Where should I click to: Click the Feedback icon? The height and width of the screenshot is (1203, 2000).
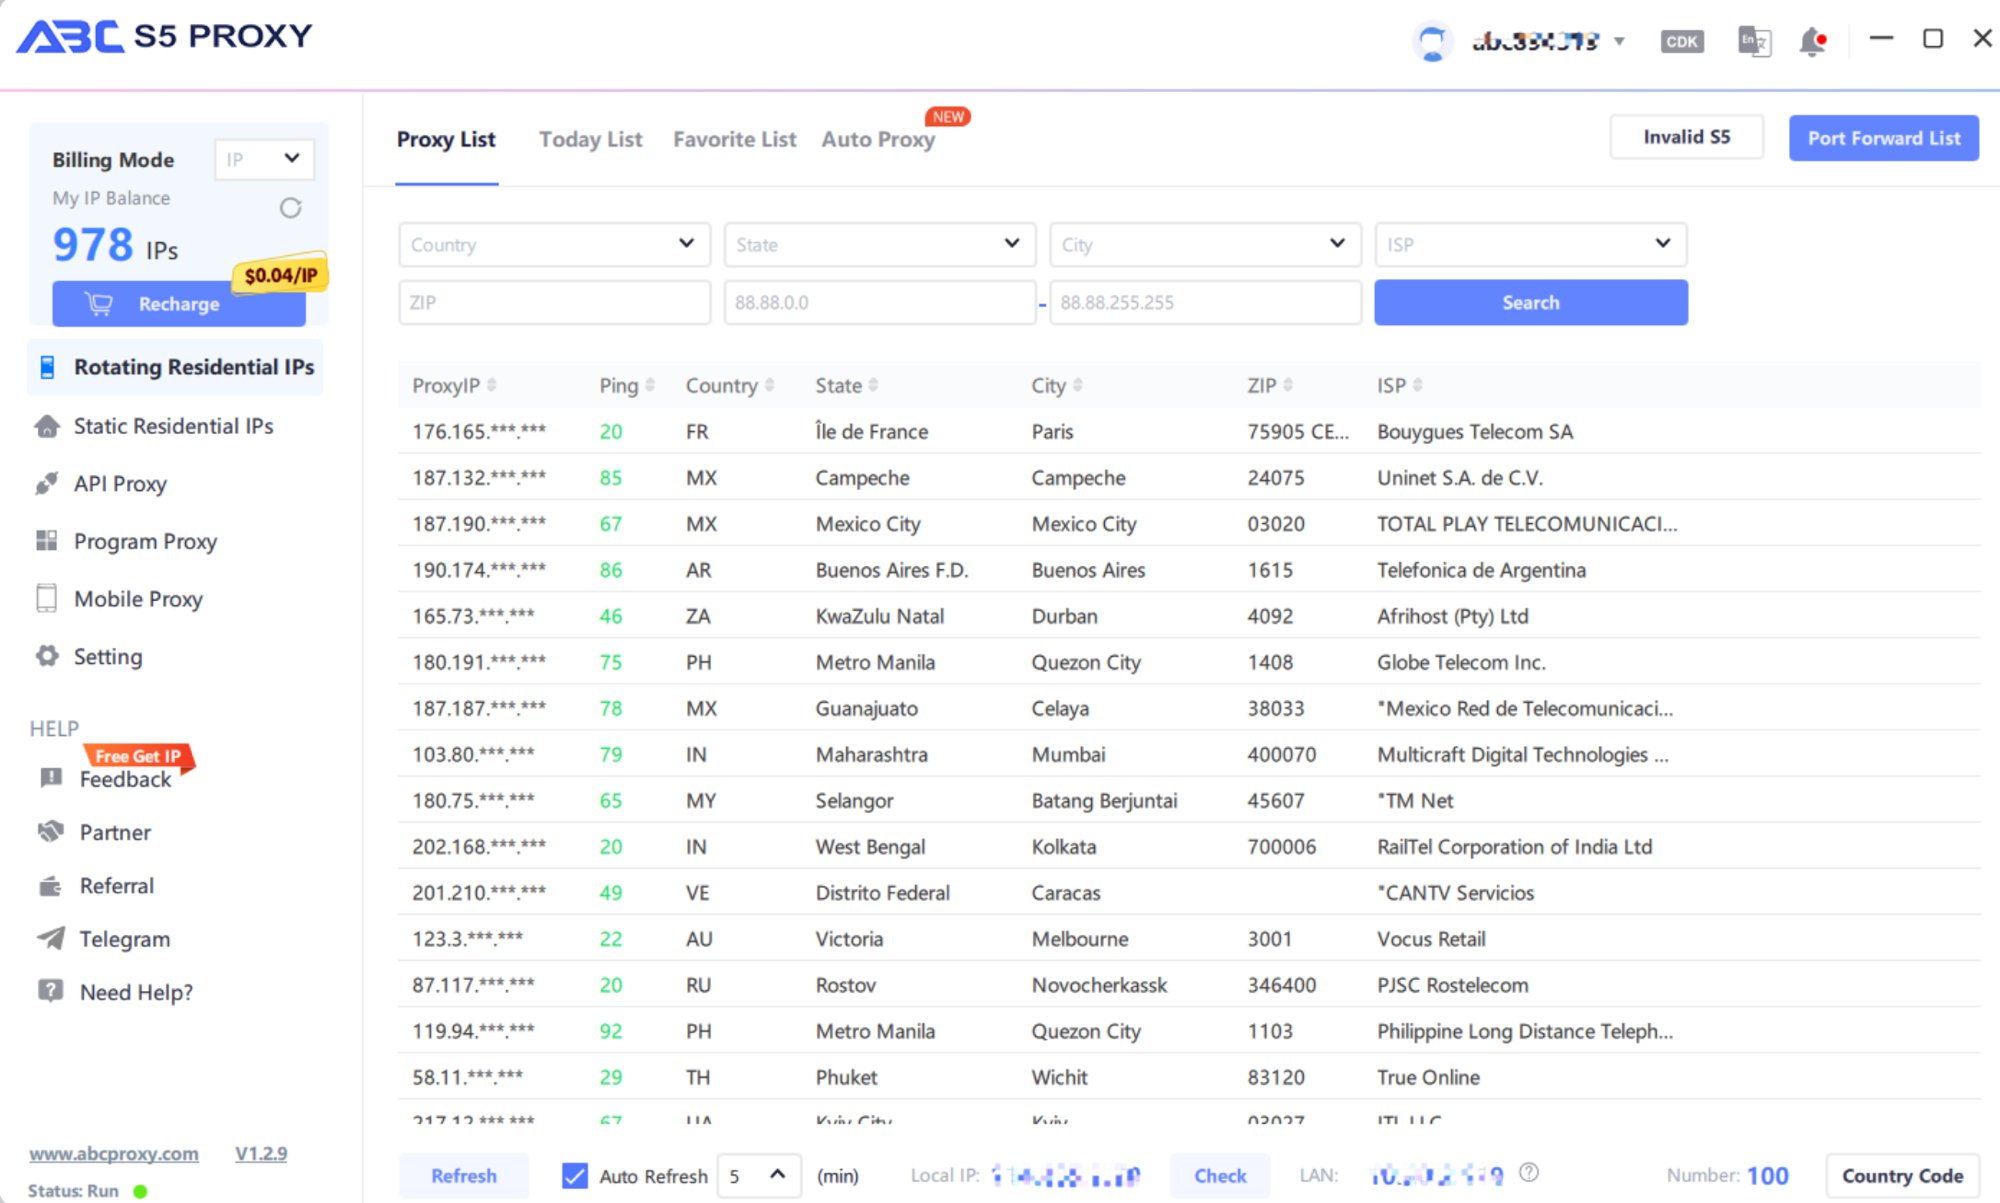click(50, 778)
